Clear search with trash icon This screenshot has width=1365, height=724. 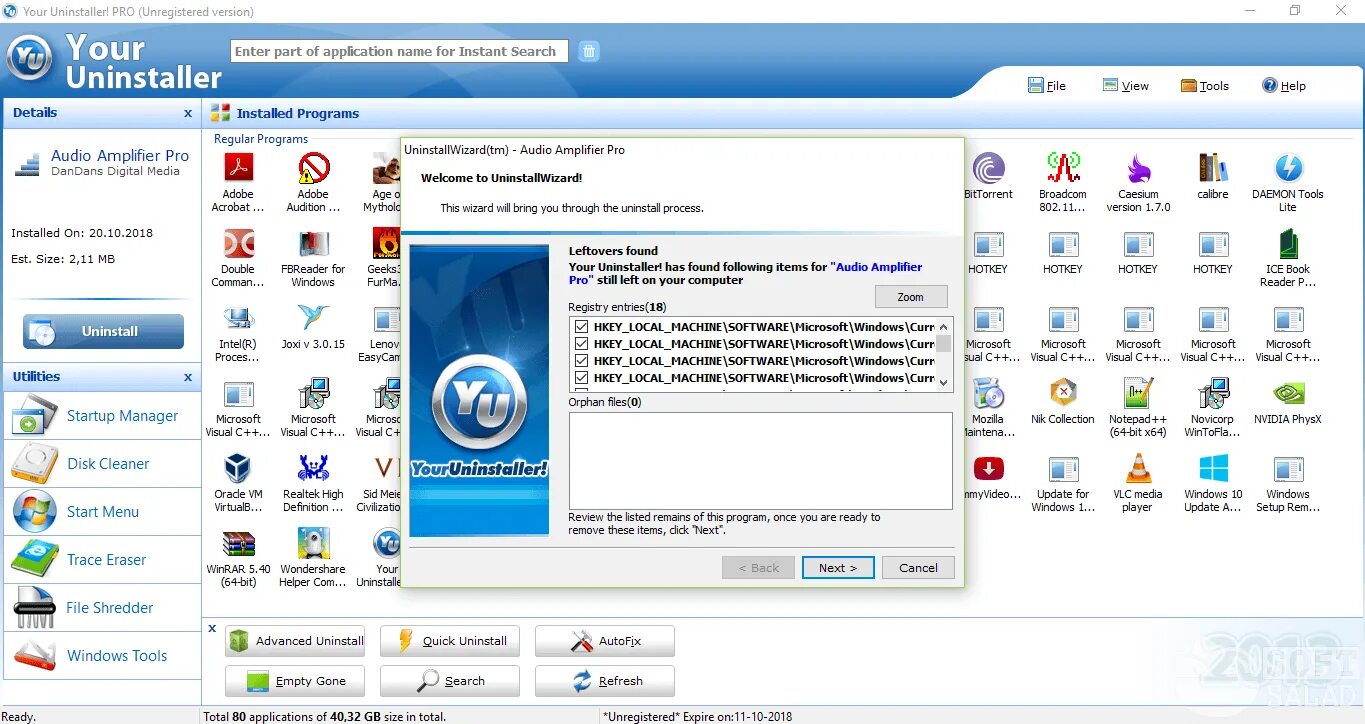(x=589, y=51)
